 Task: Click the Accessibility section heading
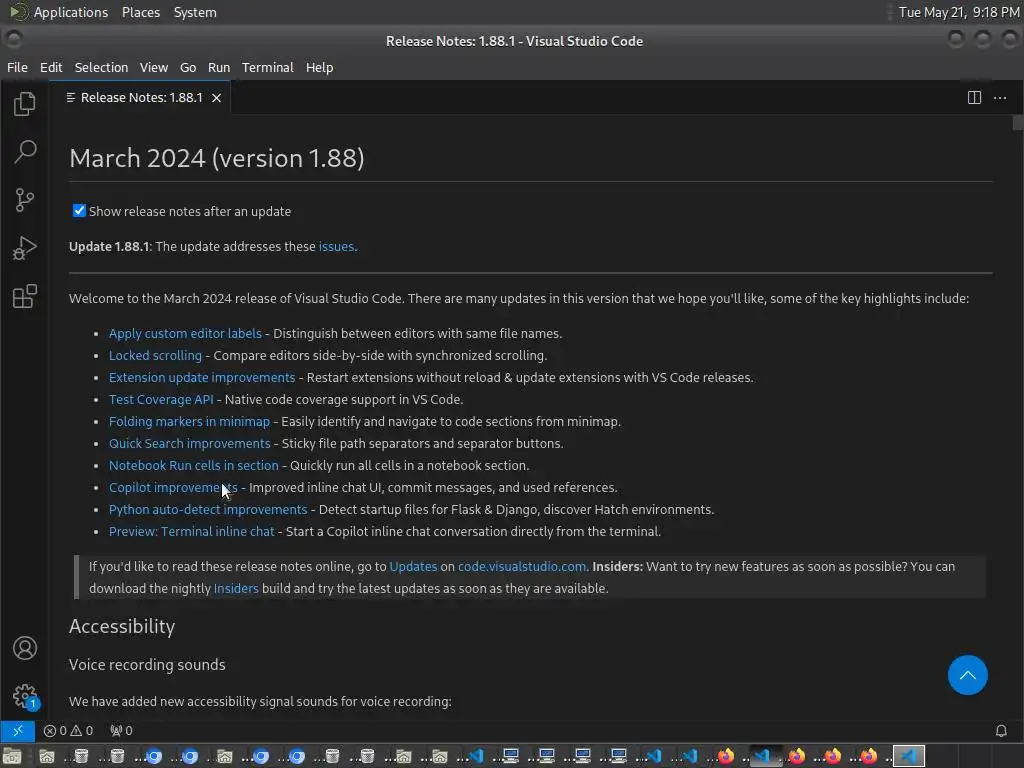(122, 626)
